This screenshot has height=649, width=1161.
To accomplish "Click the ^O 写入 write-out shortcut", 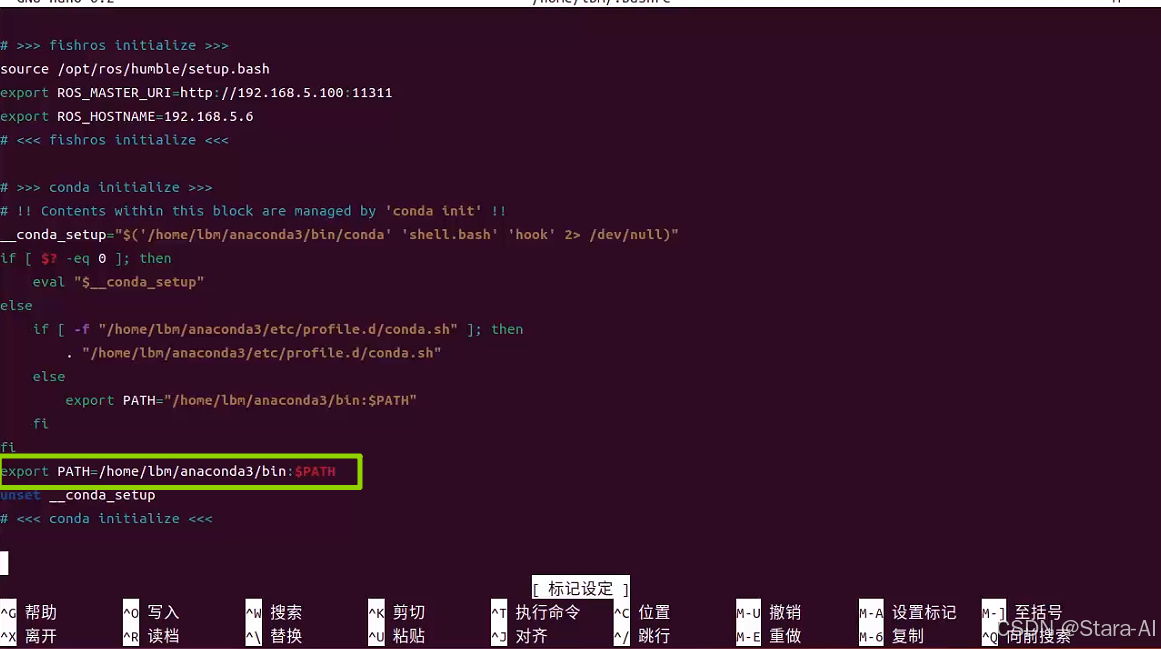I will point(152,613).
